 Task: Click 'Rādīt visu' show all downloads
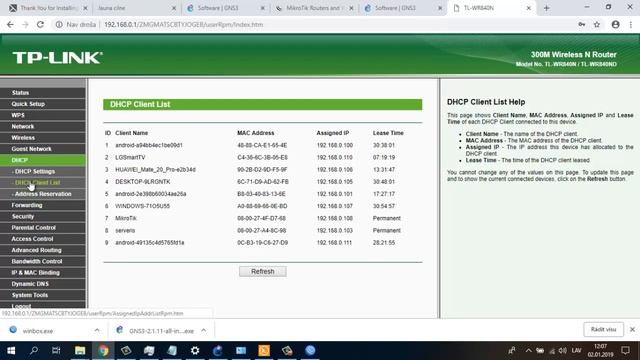point(603,329)
